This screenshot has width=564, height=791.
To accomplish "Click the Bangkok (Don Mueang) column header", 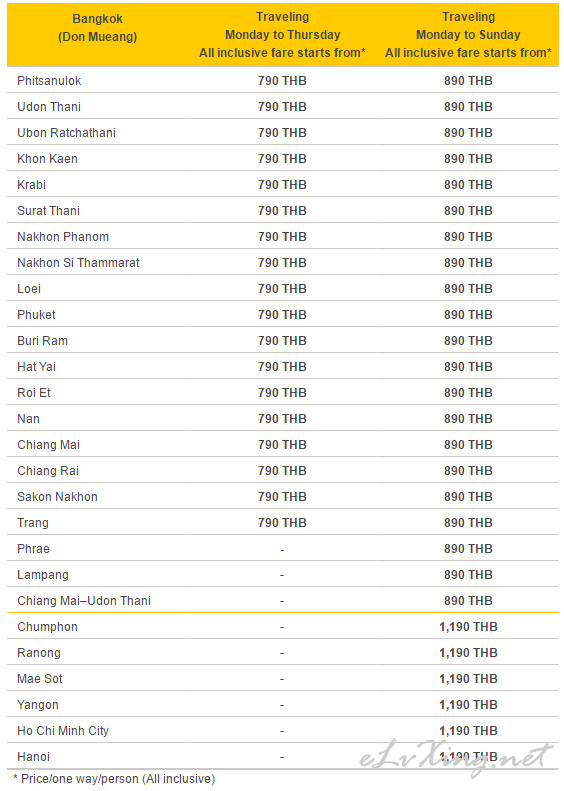I will [97, 28].
